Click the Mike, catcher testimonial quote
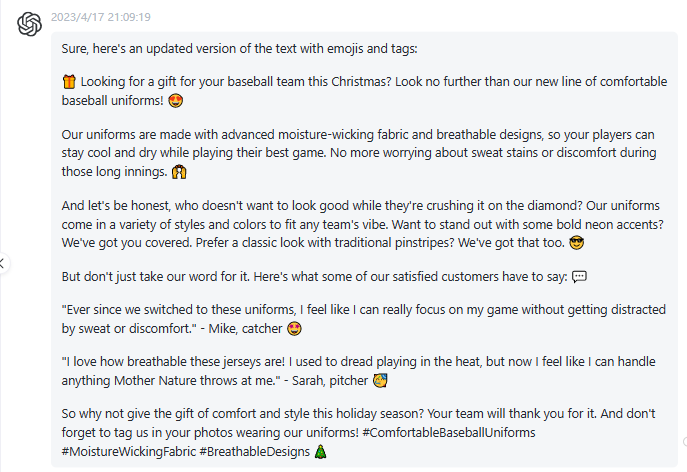Viewport: 687px width, 472px height. coord(364,319)
